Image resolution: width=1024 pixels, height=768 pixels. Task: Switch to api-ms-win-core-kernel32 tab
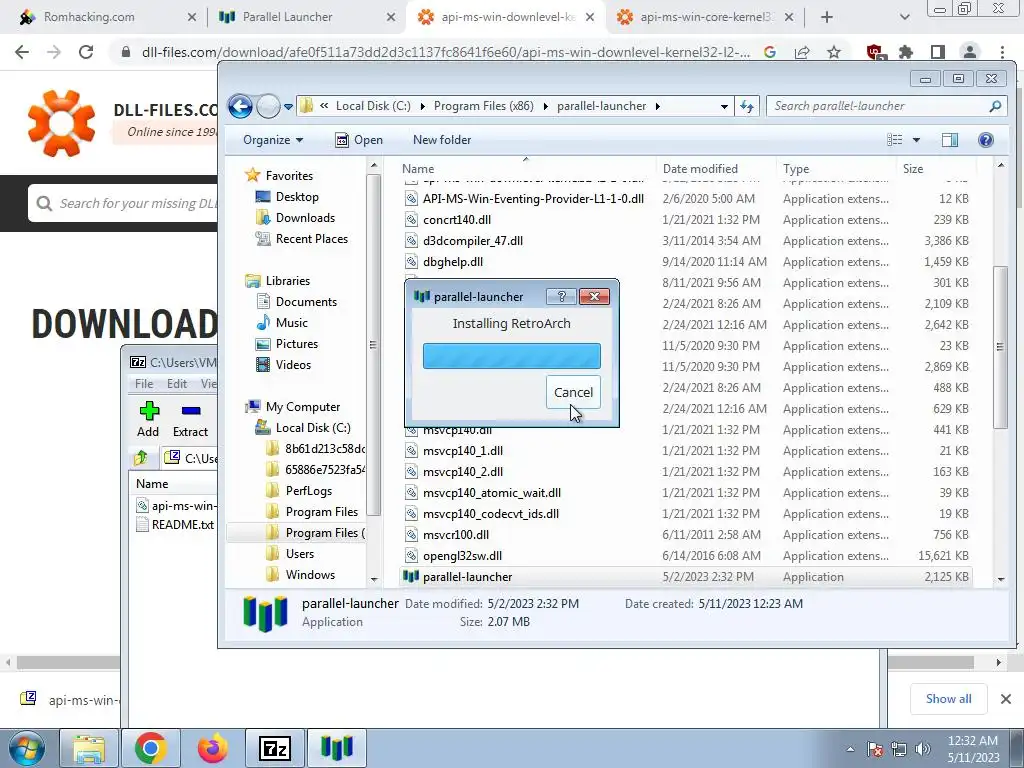click(705, 17)
